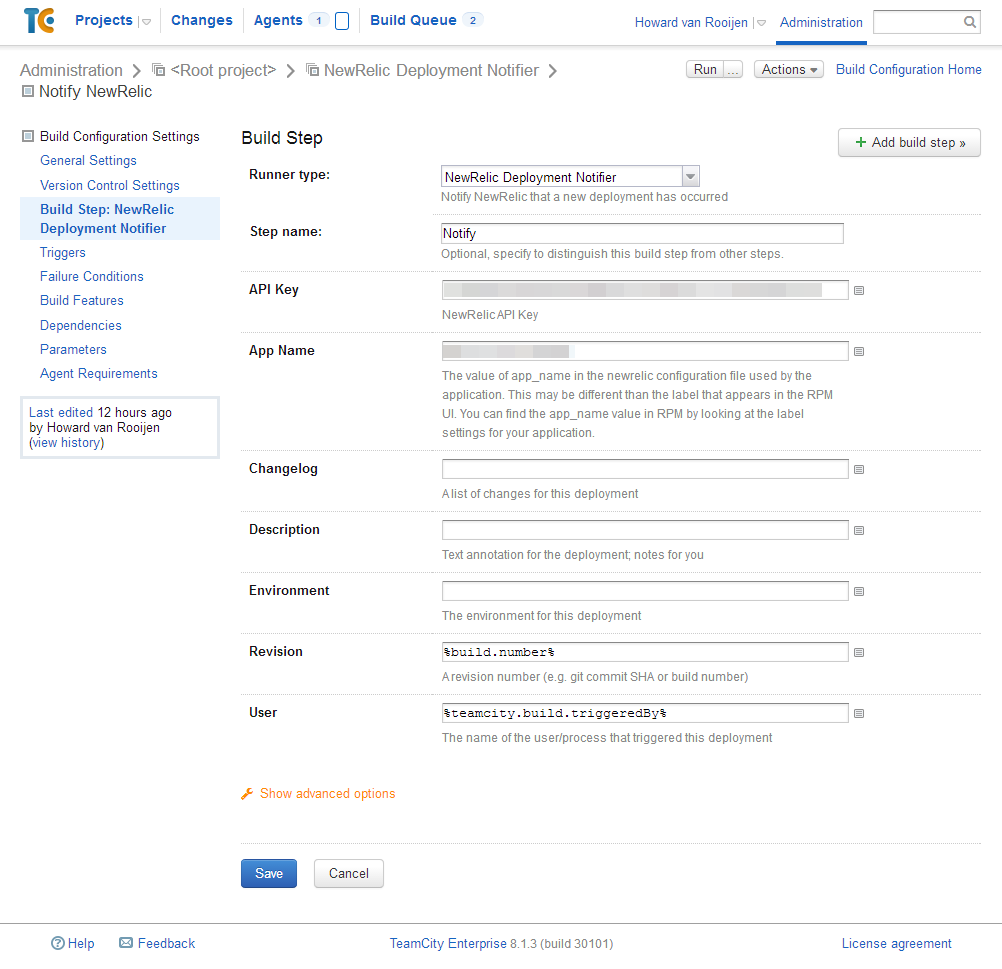1002x969 pixels.
Task: Click the Agents count badge 1
Action: click(x=318, y=20)
